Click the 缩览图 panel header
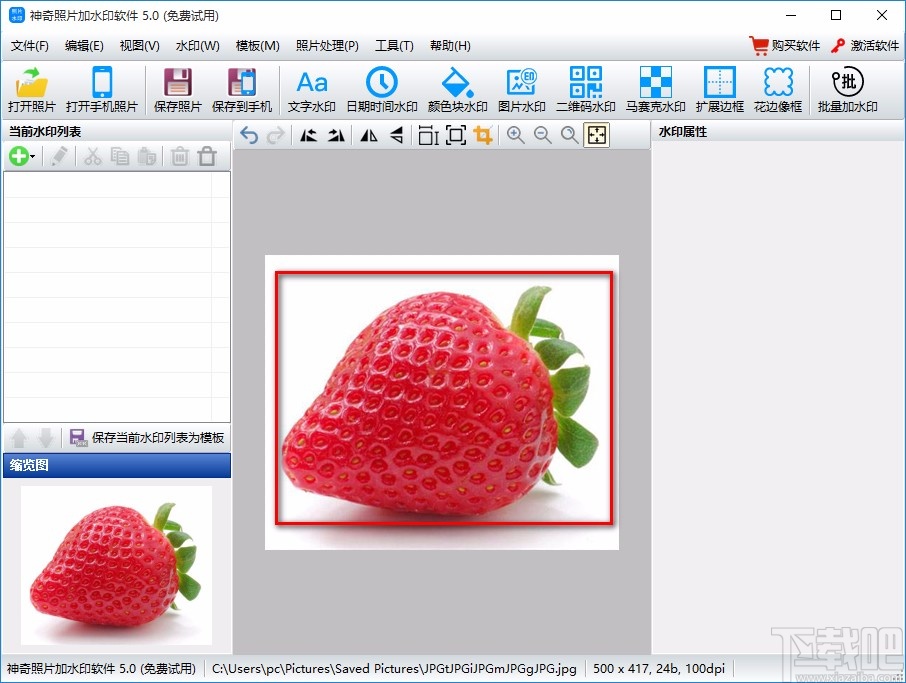This screenshot has width=906, height=683. coord(117,465)
